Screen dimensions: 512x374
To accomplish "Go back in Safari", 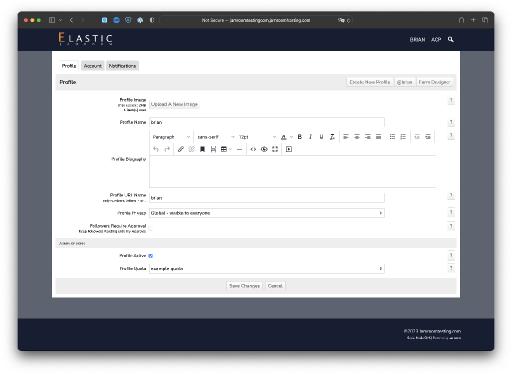I will pyautogui.click(x=71, y=20).
